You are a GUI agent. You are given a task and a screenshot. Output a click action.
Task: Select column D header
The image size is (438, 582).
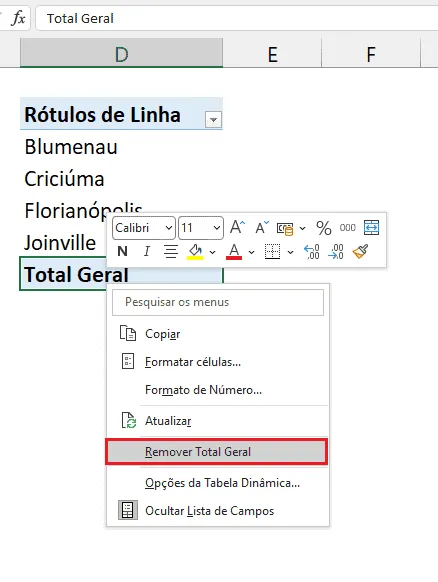pos(121,53)
